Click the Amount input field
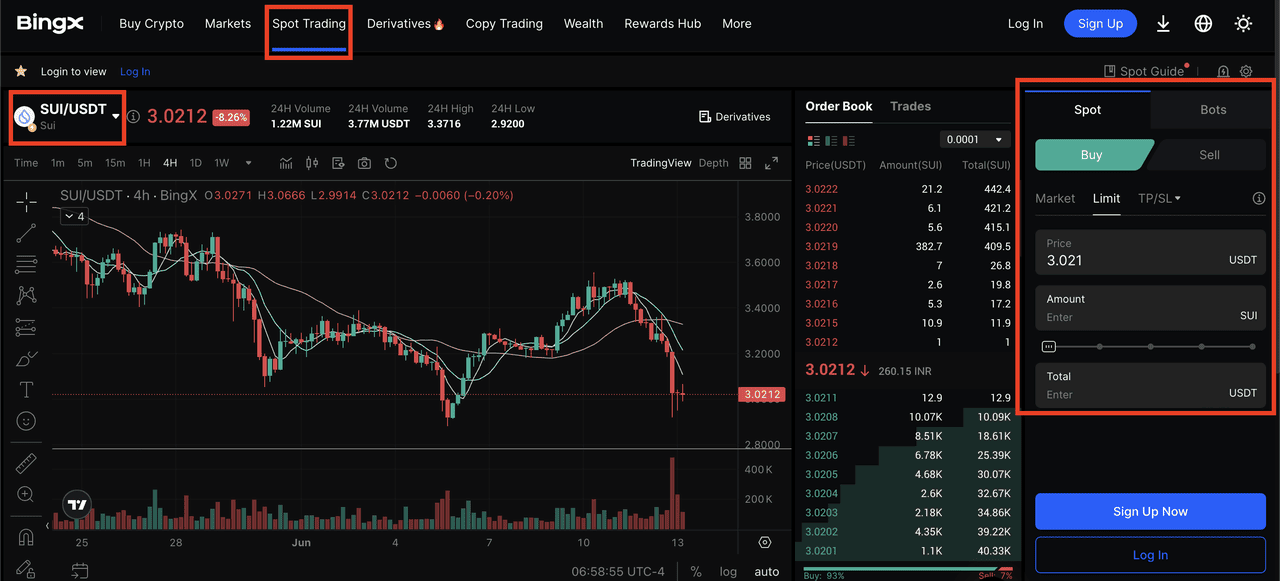Screen dimensions: 1280x581 pyautogui.click(x=1150, y=308)
